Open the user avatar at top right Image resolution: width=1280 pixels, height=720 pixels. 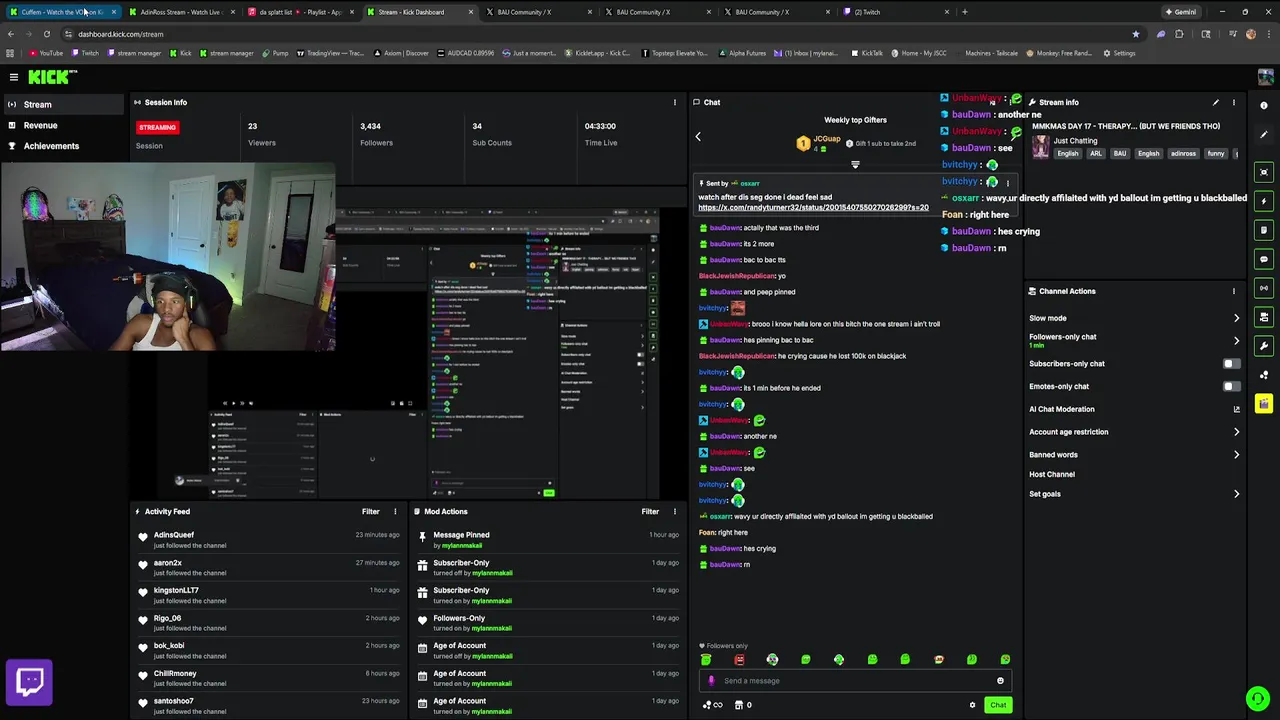click(1265, 77)
